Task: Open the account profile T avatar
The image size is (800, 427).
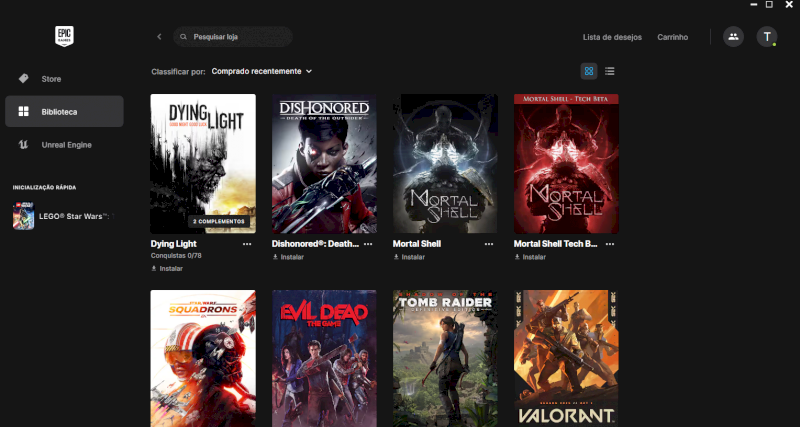Action: pyautogui.click(x=766, y=37)
